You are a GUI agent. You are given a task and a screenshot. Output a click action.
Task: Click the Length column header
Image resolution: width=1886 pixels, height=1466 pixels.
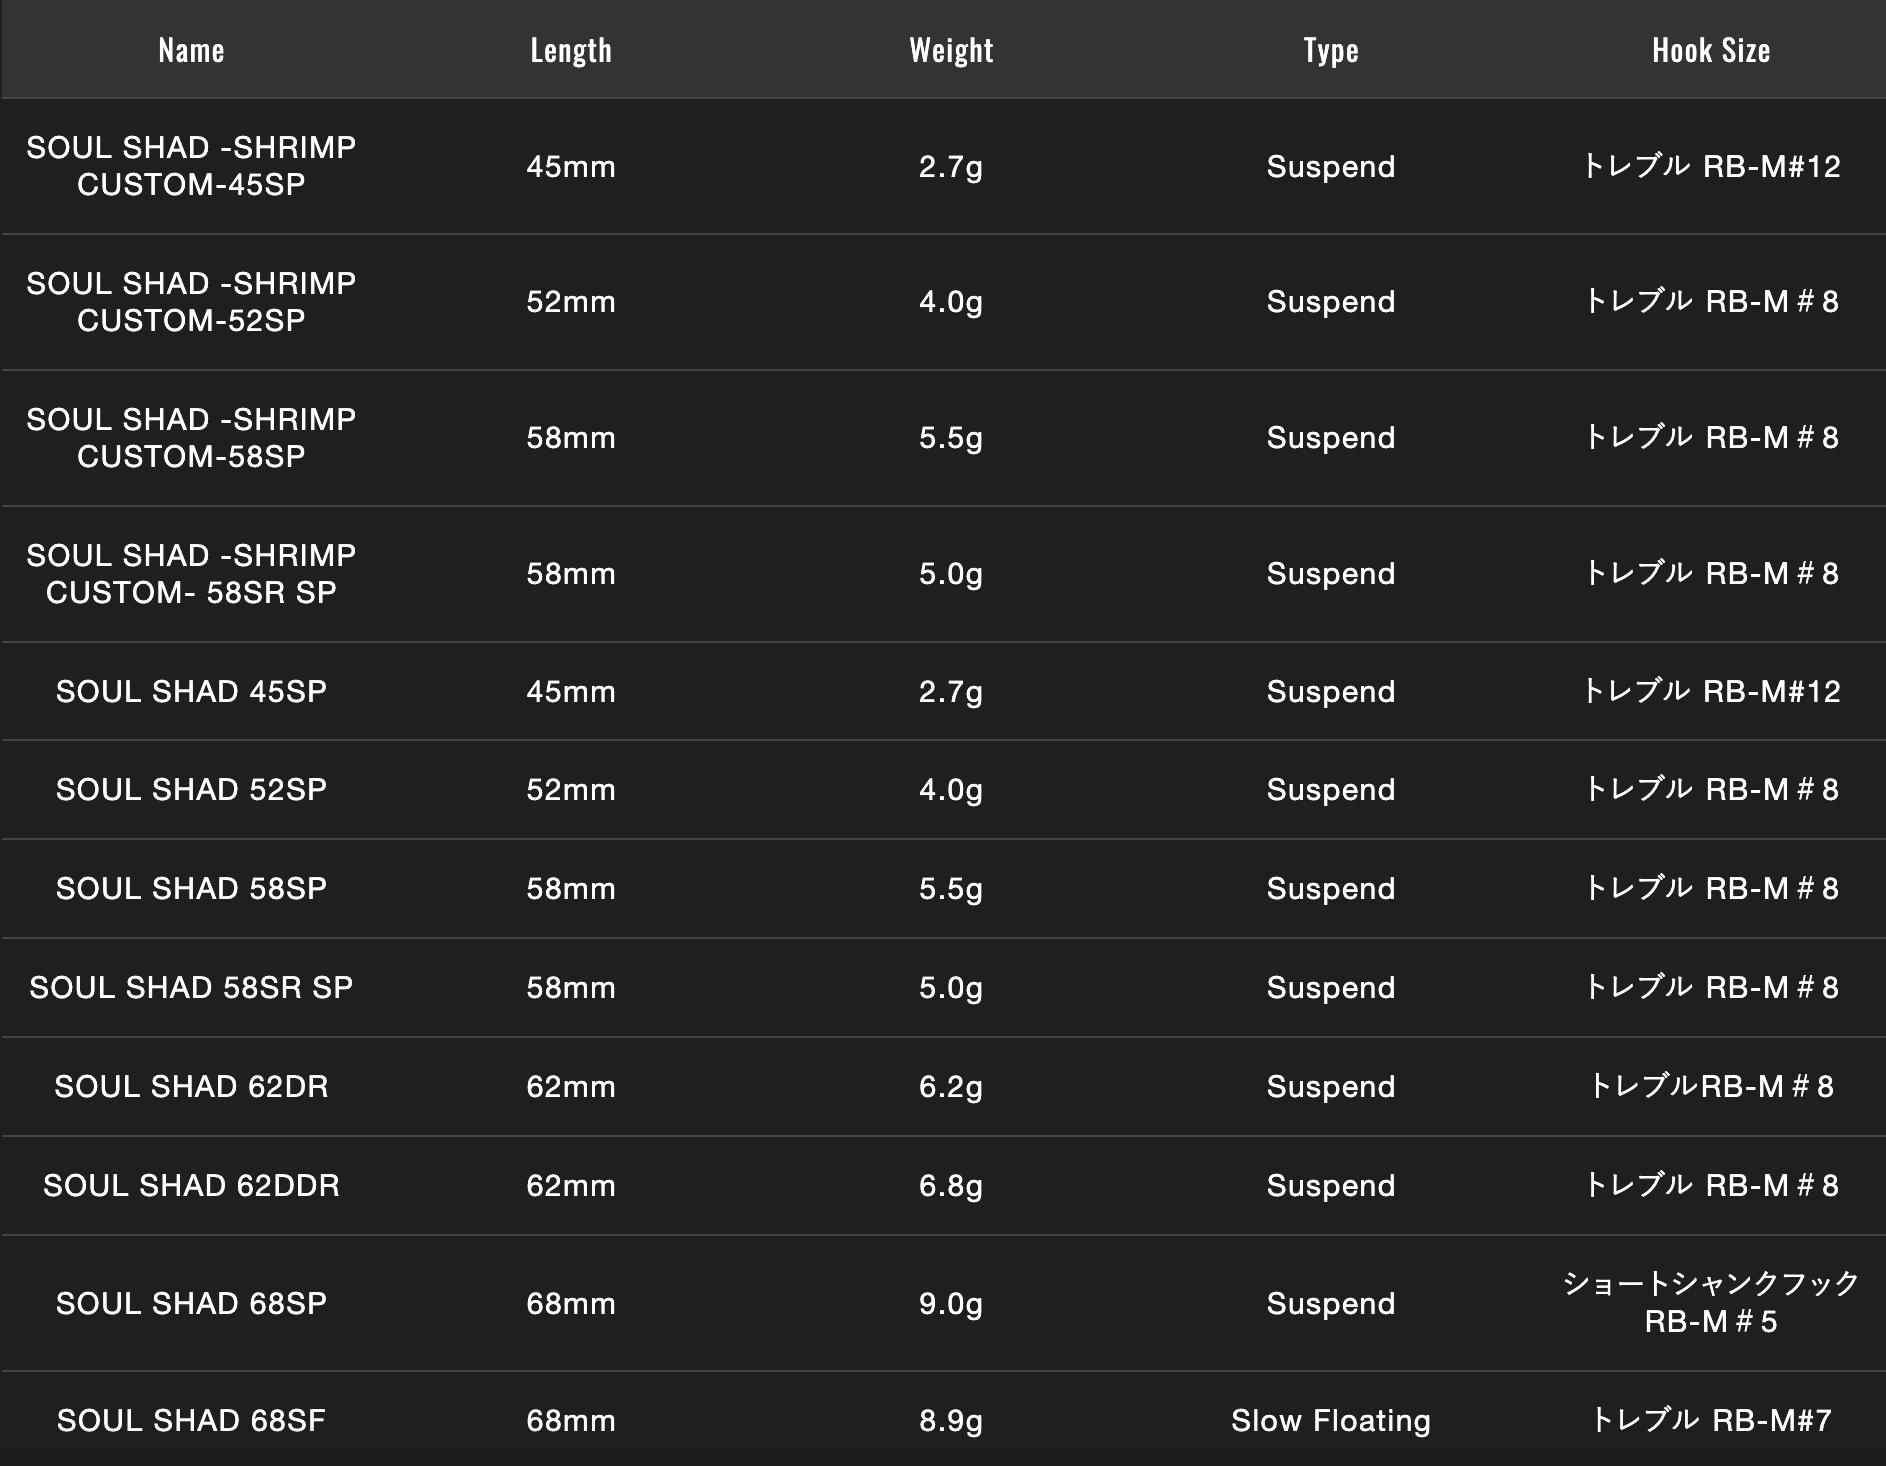coord(570,50)
